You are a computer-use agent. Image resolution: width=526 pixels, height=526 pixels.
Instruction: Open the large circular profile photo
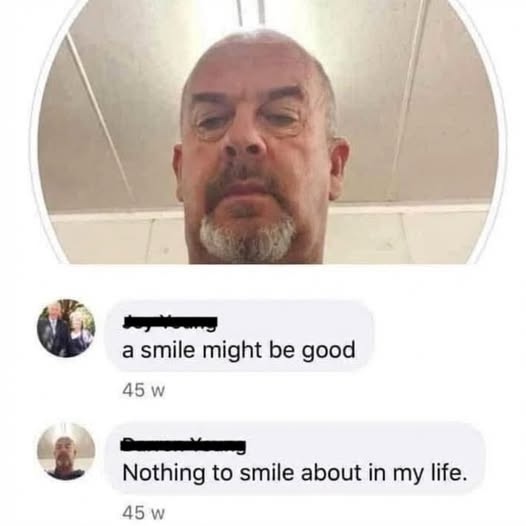[268, 132]
